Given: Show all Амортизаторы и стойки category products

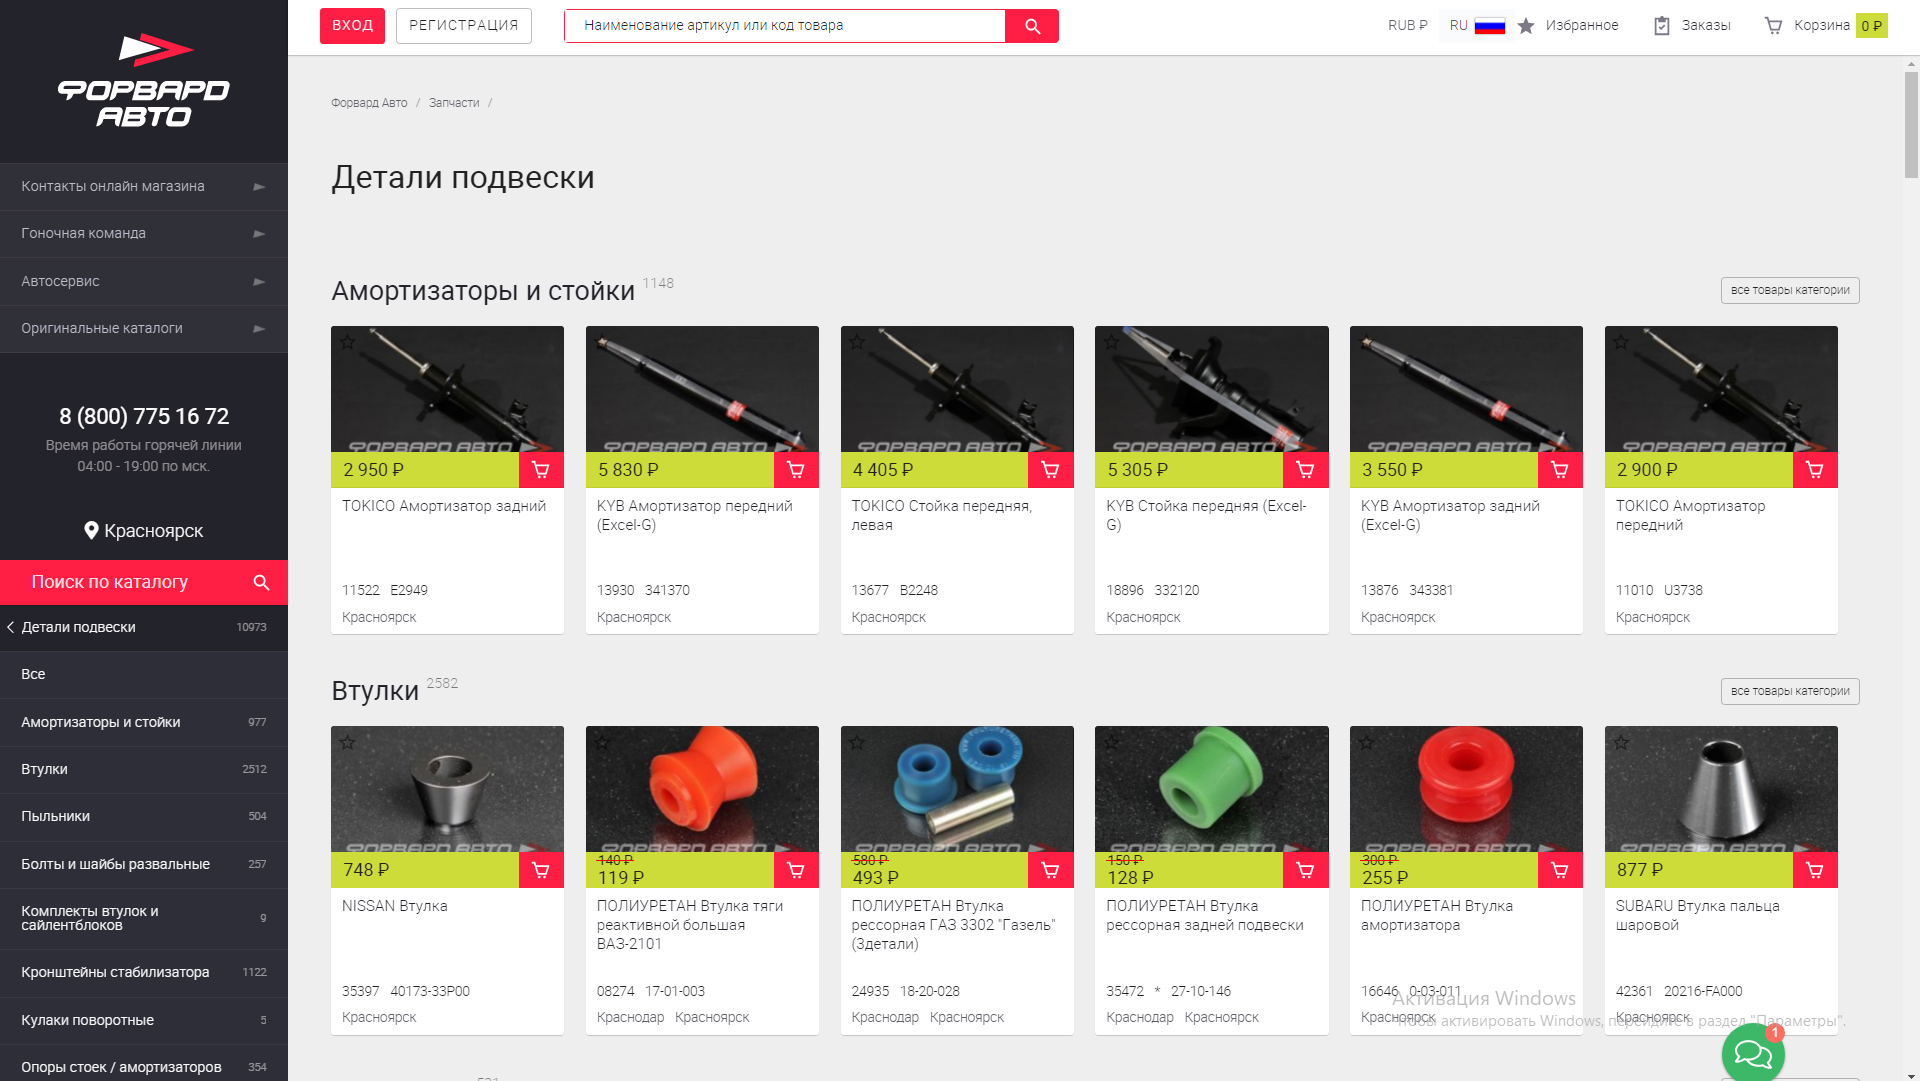Looking at the screenshot, I should (1790, 291).
